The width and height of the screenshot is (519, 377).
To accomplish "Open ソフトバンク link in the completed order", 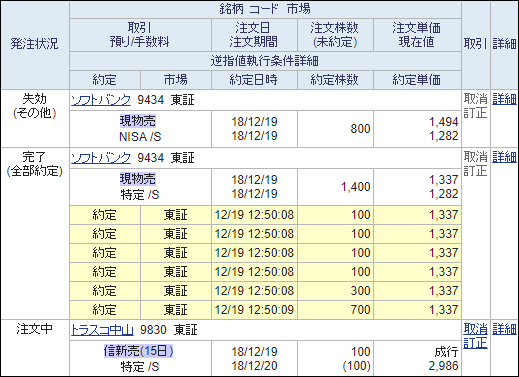I will [101, 158].
